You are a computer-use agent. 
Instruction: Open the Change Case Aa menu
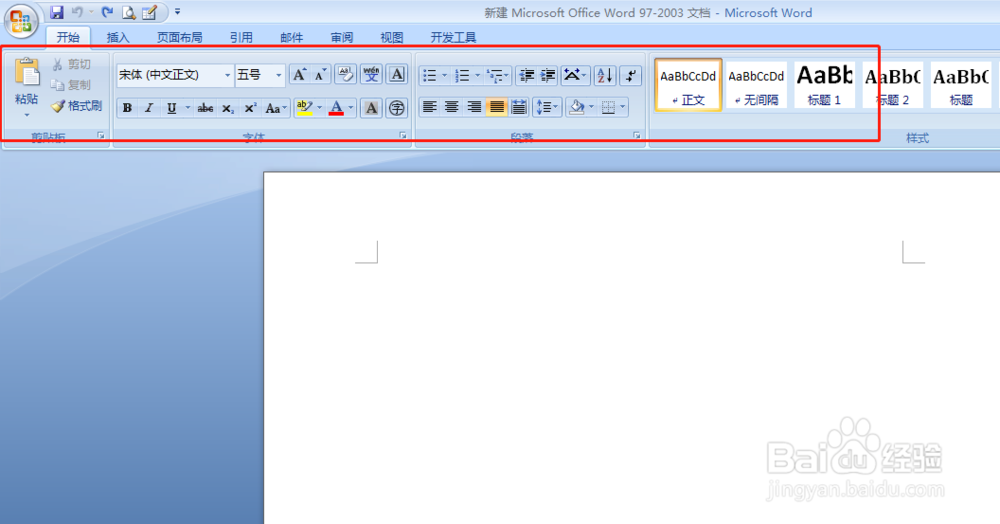(x=276, y=108)
